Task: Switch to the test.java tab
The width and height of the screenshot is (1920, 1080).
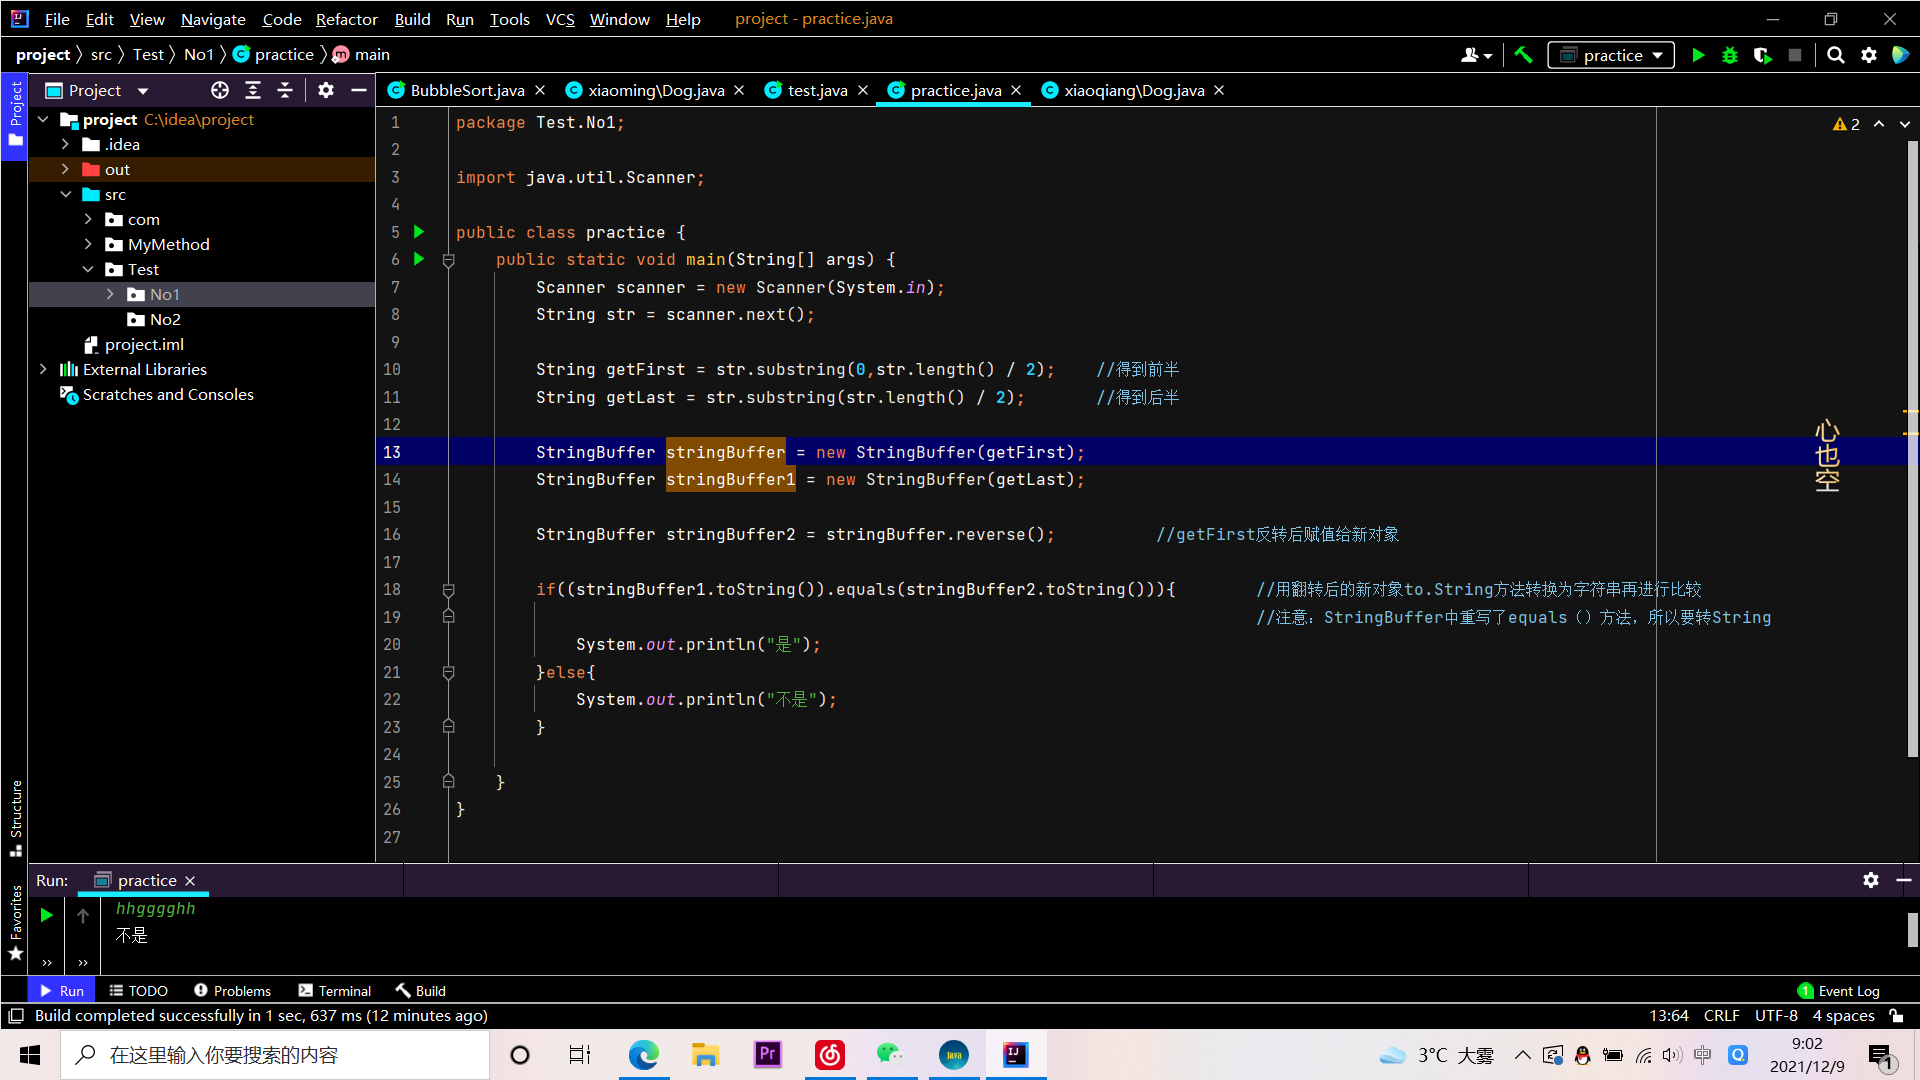Action: click(x=815, y=90)
